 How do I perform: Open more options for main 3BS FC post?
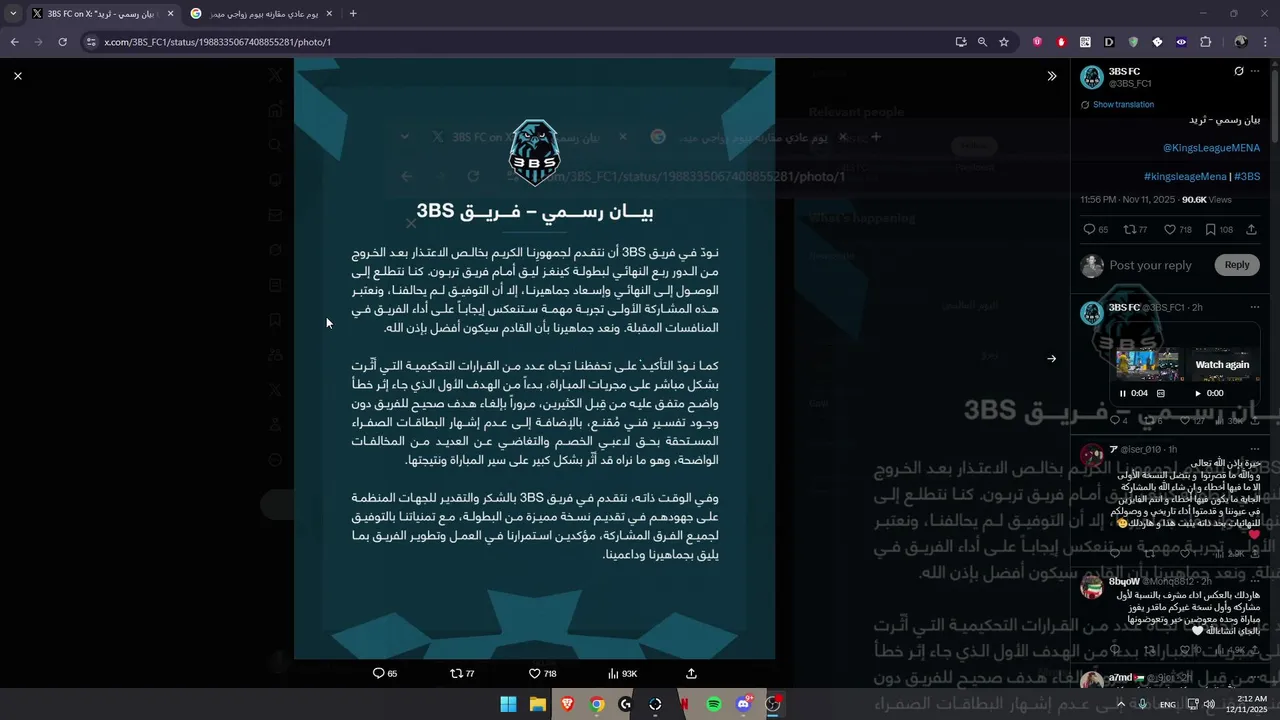tap(1255, 71)
